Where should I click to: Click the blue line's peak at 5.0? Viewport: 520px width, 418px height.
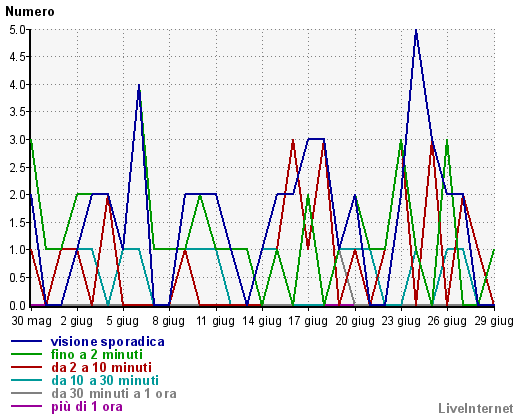416,31
